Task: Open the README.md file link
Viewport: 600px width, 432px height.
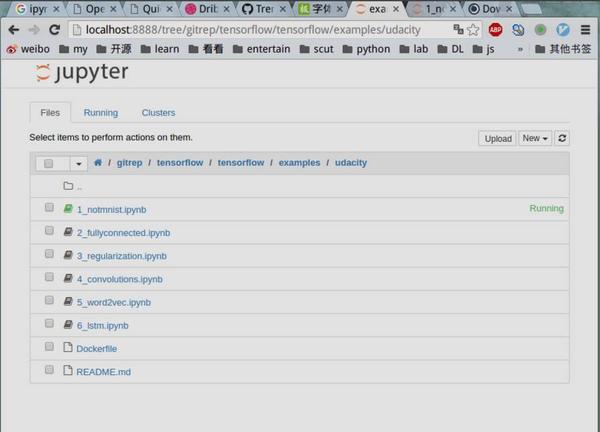Action: (103, 372)
